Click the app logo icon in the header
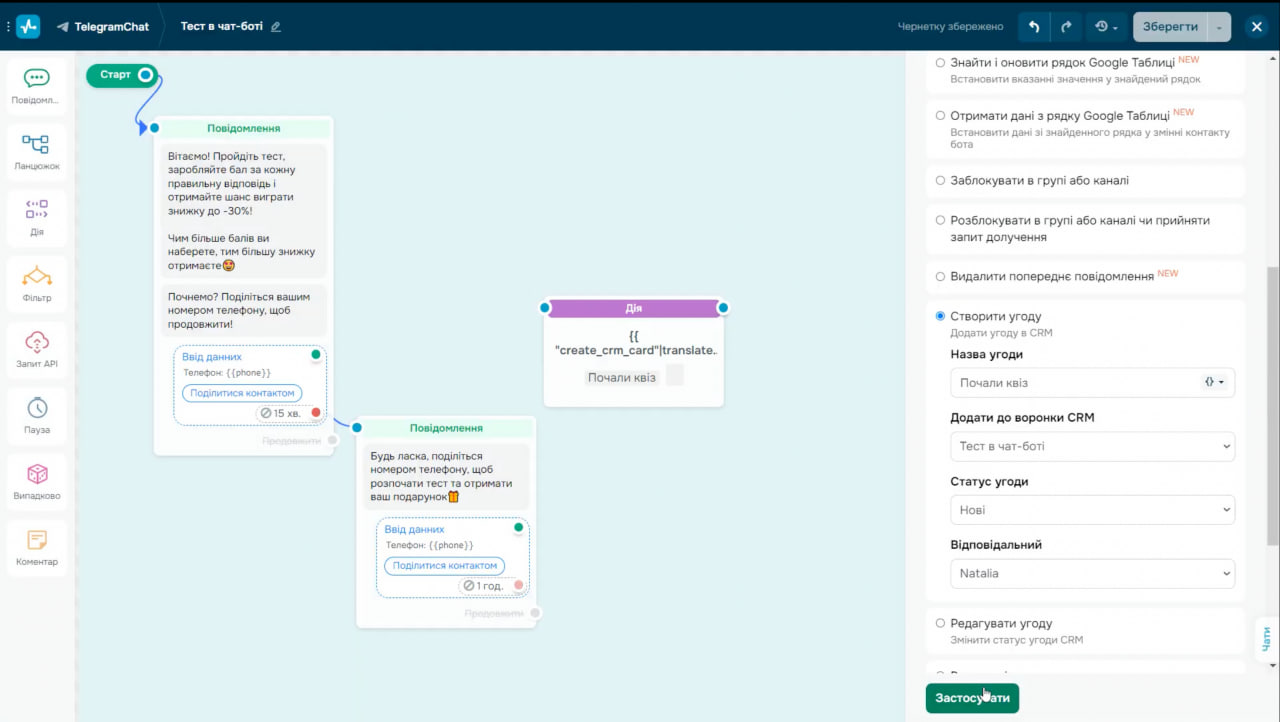The image size is (1280, 722). click(28, 27)
